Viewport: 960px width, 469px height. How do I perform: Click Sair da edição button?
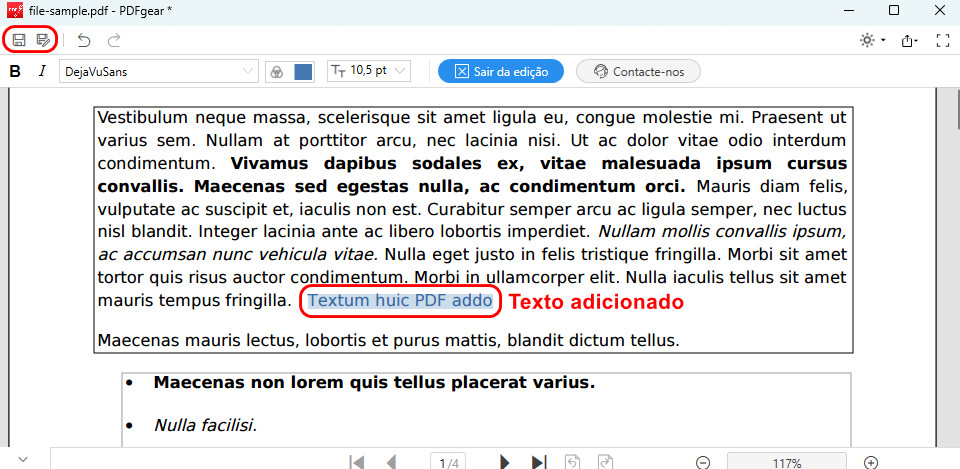501,72
